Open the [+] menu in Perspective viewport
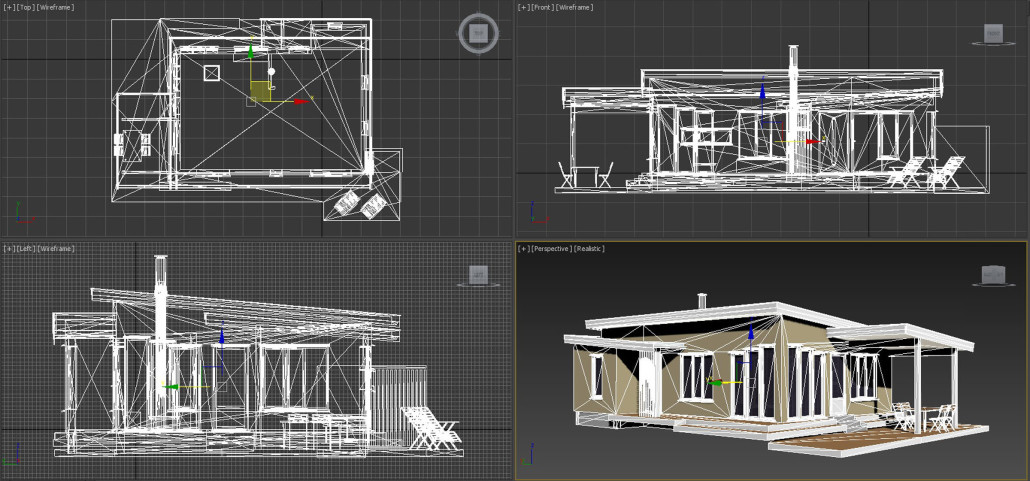Image resolution: width=1030 pixels, height=481 pixels. click(524, 248)
